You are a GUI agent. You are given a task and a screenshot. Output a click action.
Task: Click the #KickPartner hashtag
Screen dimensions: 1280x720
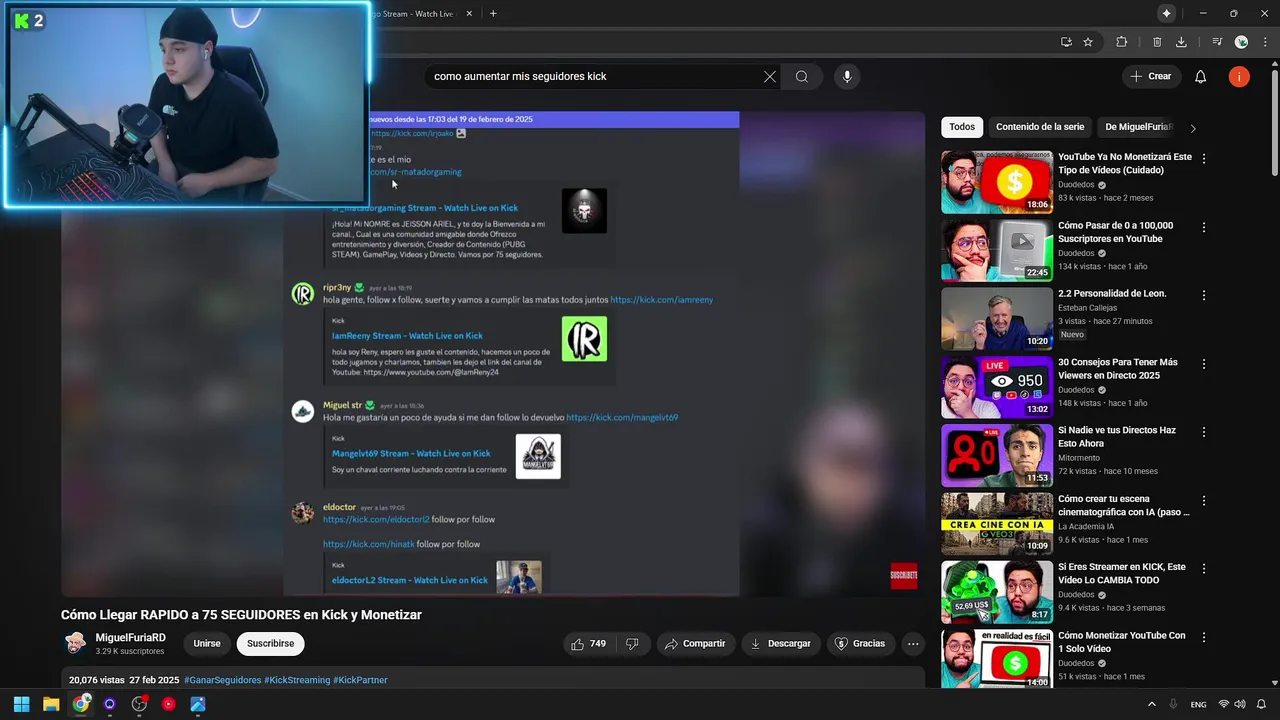(x=360, y=680)
